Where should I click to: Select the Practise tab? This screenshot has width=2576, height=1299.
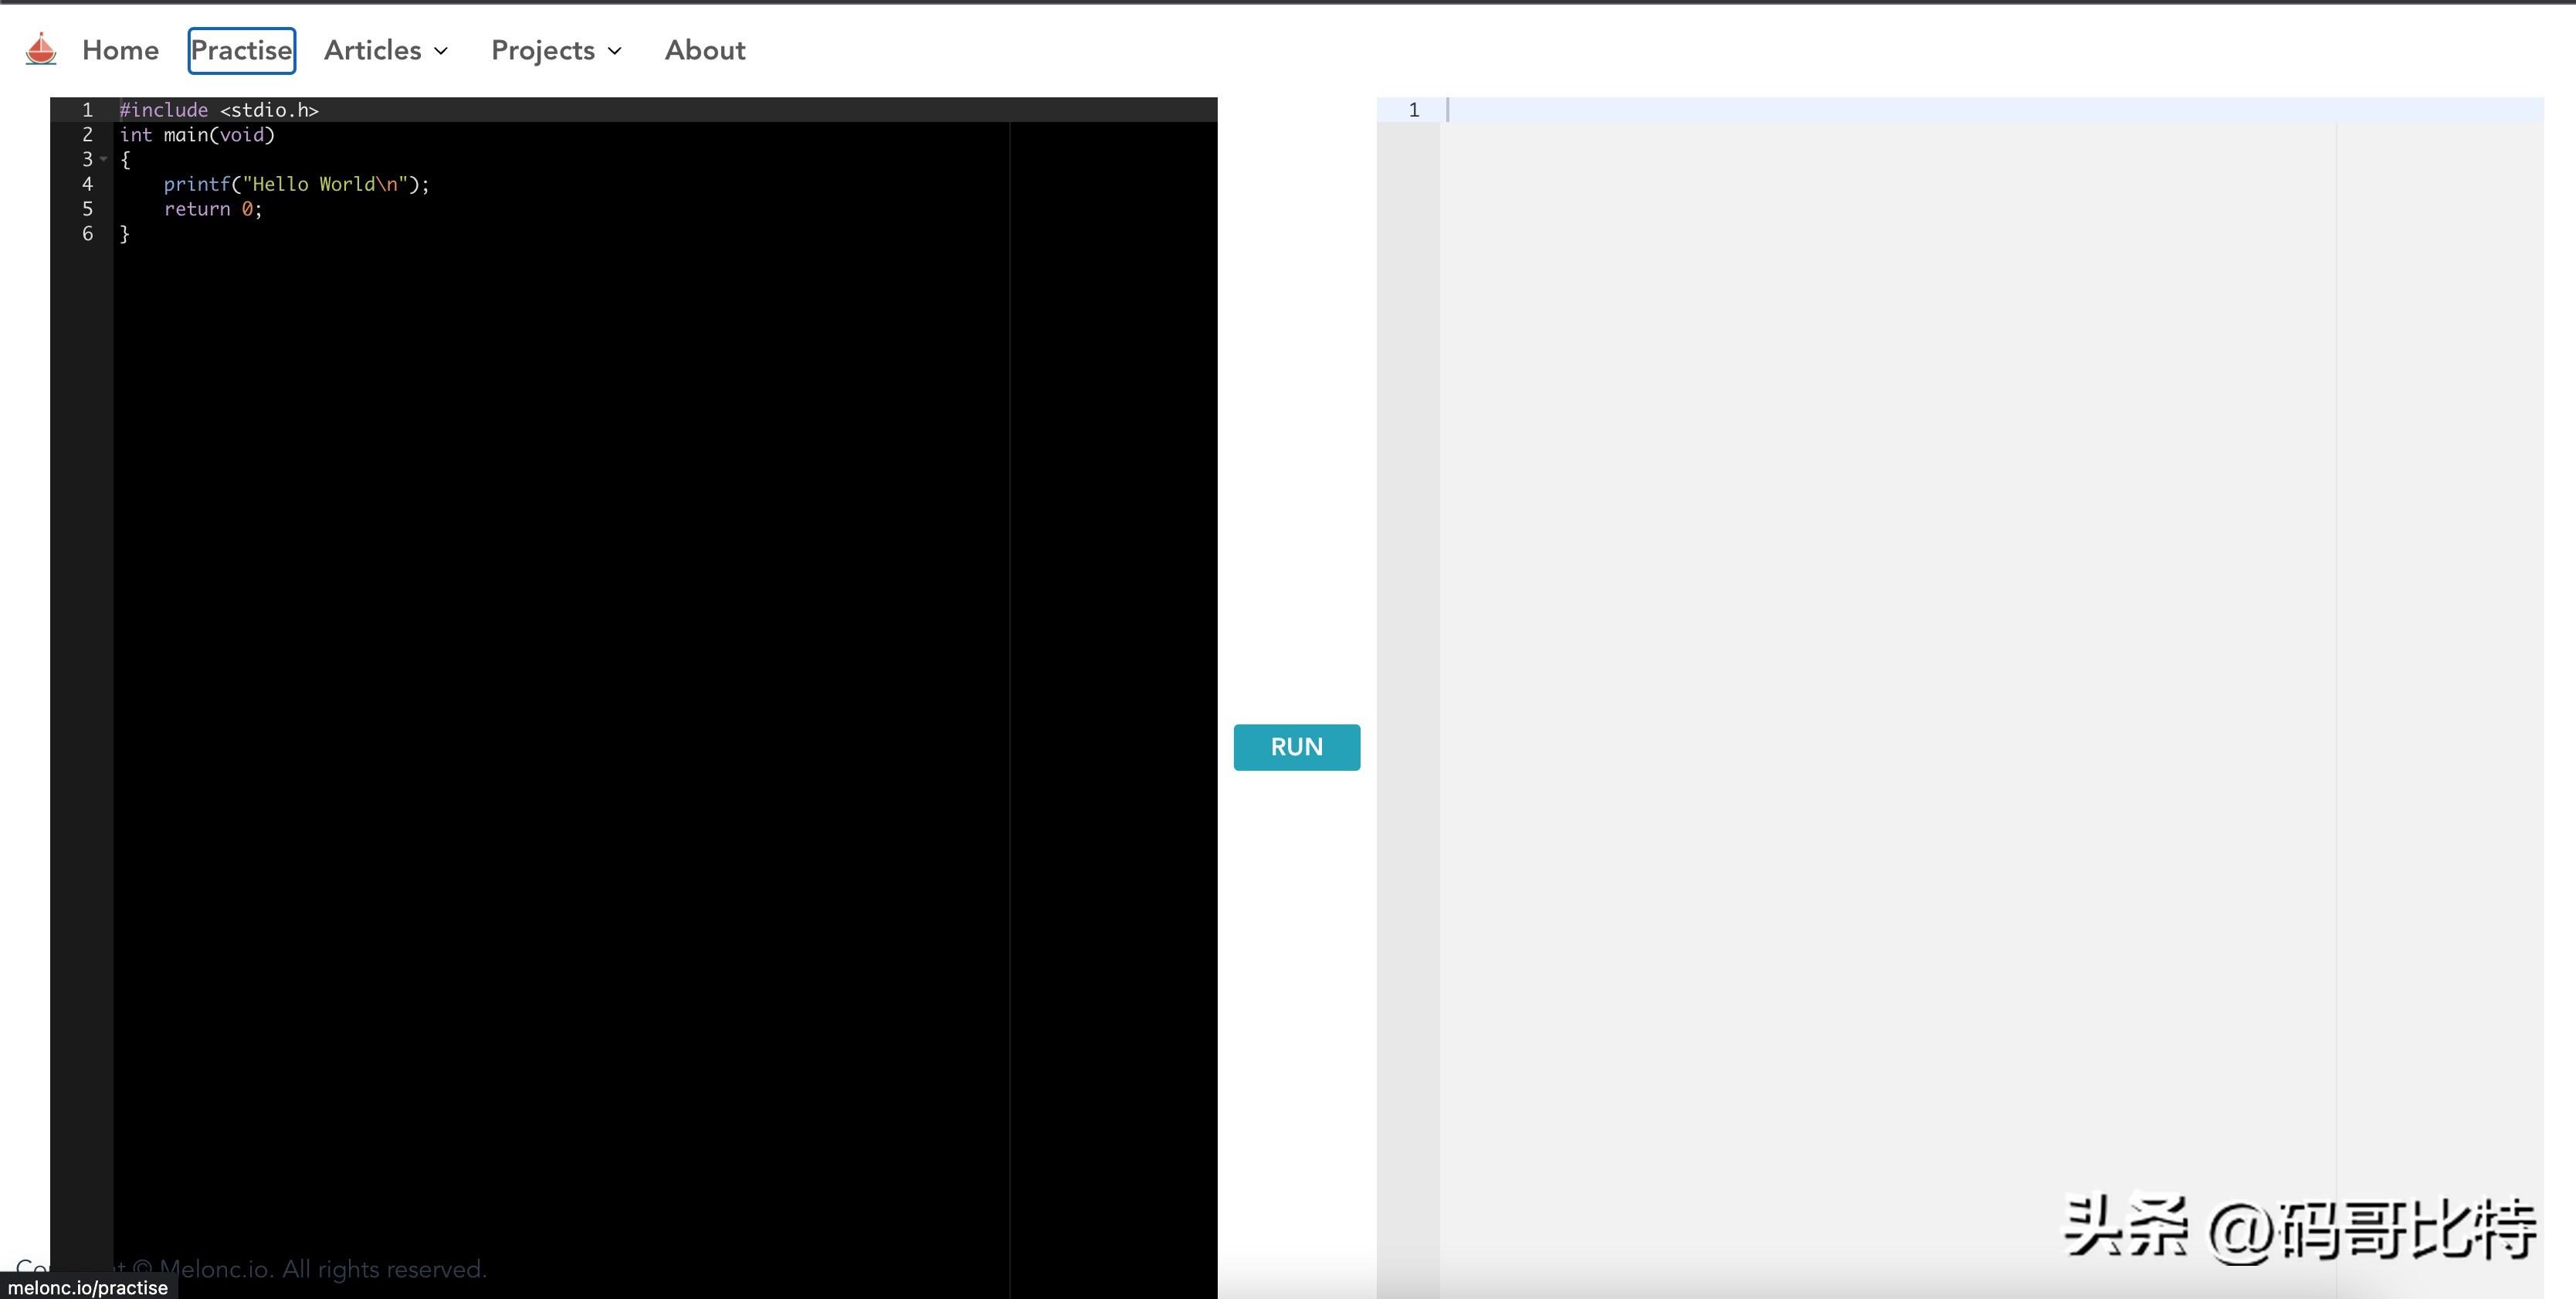tap(240, 49)
